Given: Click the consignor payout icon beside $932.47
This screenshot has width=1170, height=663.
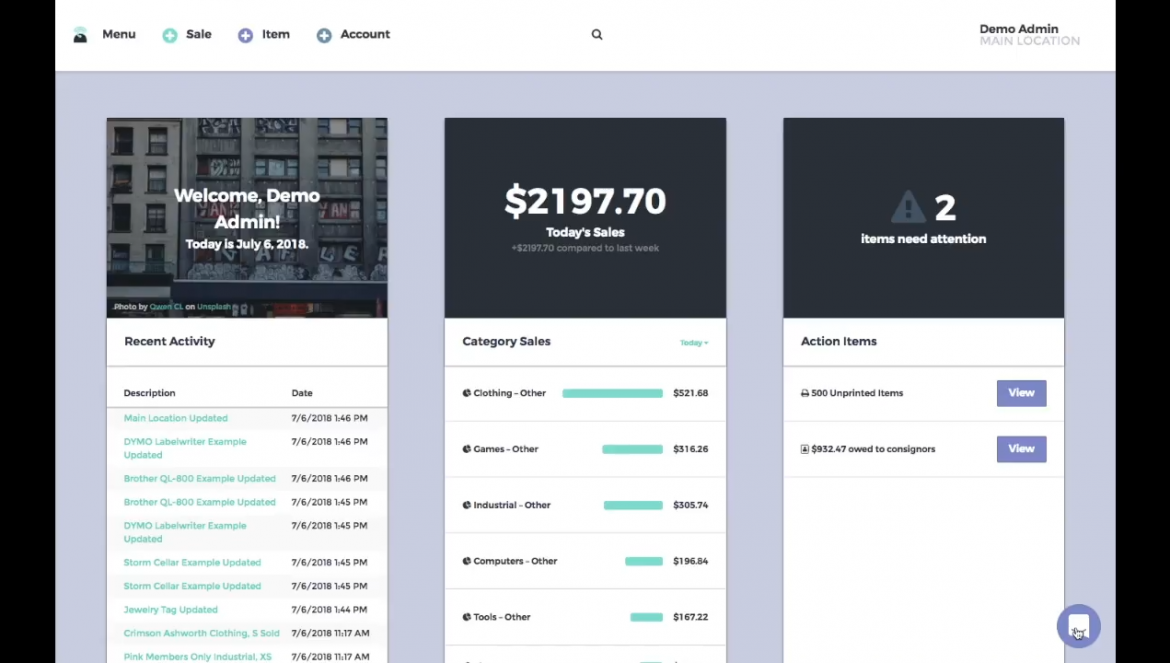Looking at the screenshot, I should click(x=804, y=449).
